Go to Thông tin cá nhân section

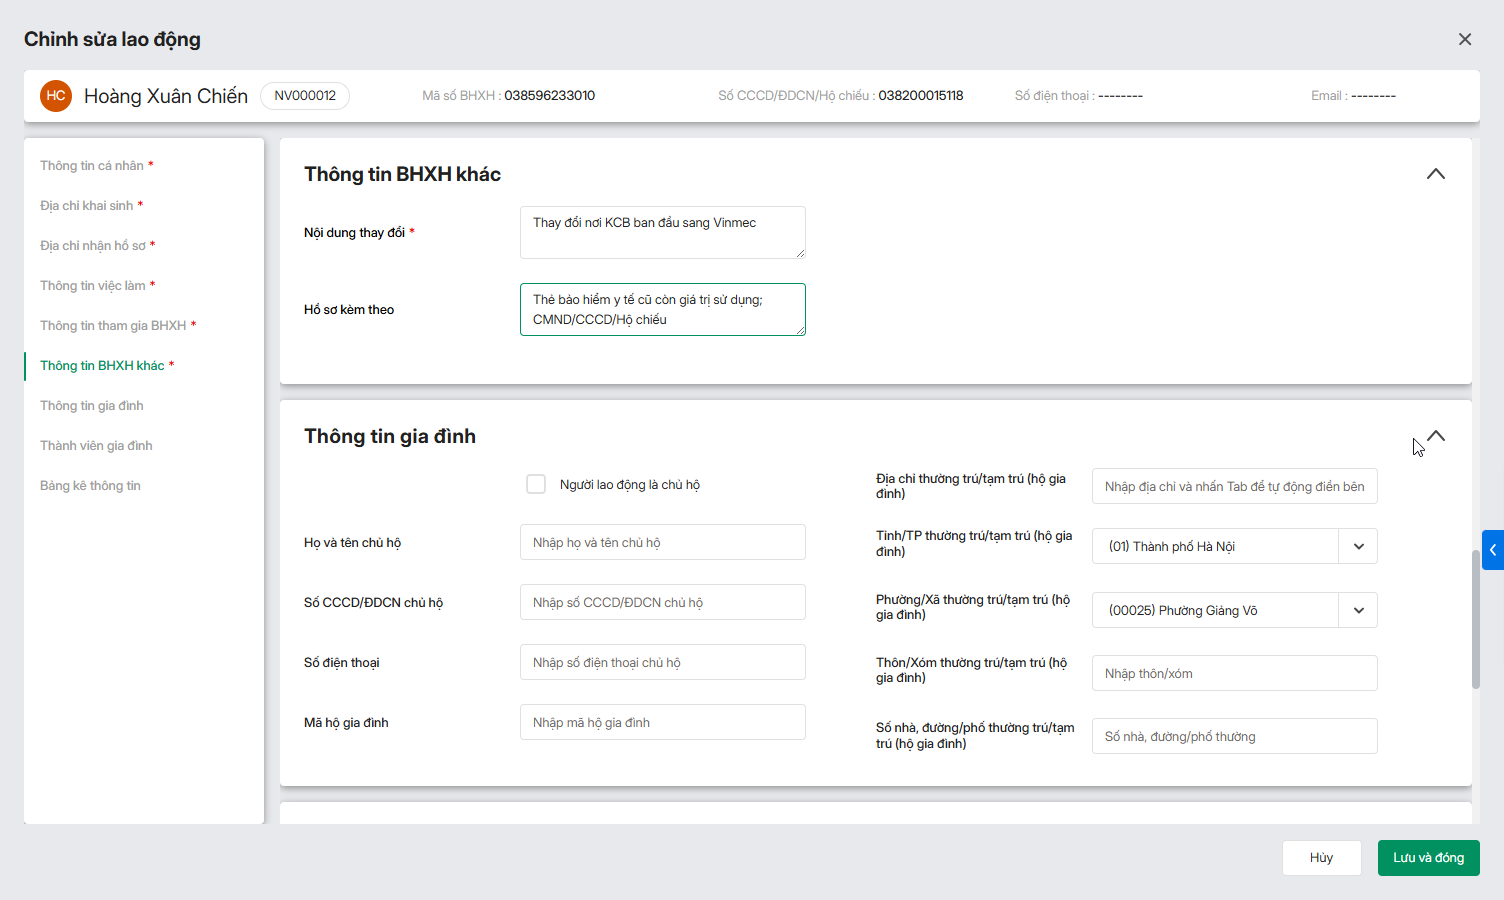coord(92,166)
